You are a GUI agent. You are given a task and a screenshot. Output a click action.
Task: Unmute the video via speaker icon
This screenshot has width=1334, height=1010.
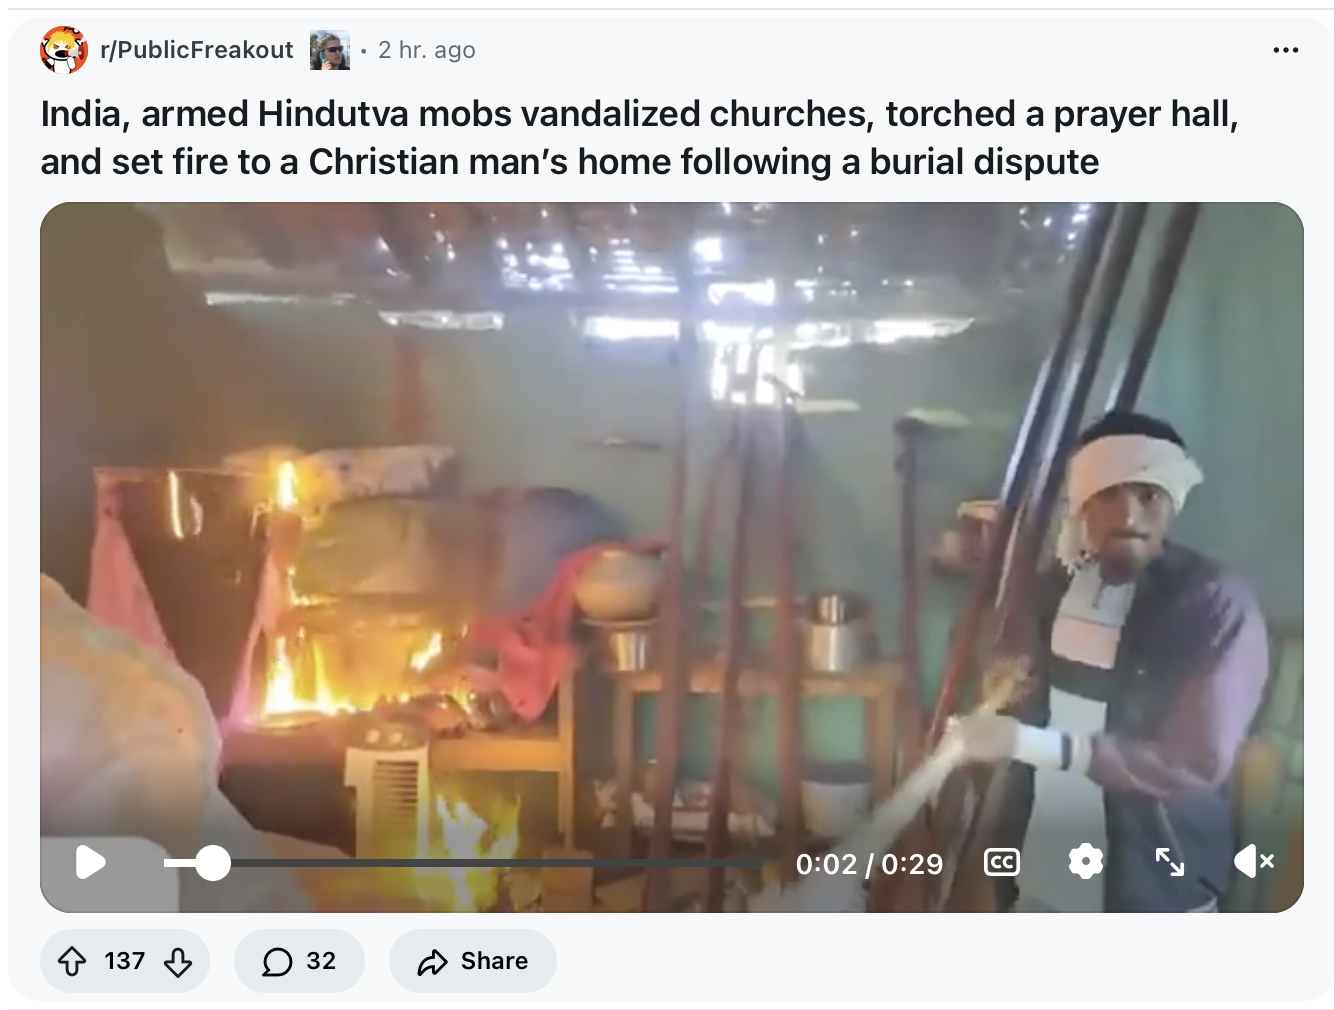1253,861
